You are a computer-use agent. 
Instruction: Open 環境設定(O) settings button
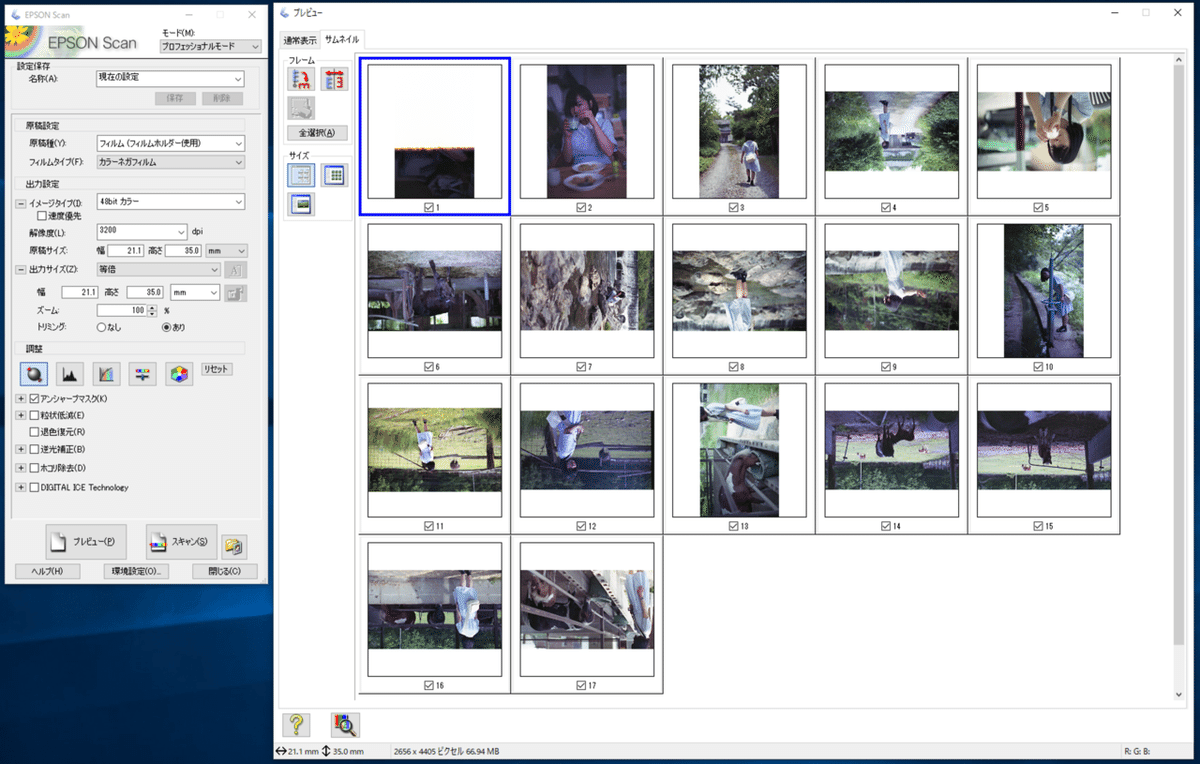click(x=136, y=571)
